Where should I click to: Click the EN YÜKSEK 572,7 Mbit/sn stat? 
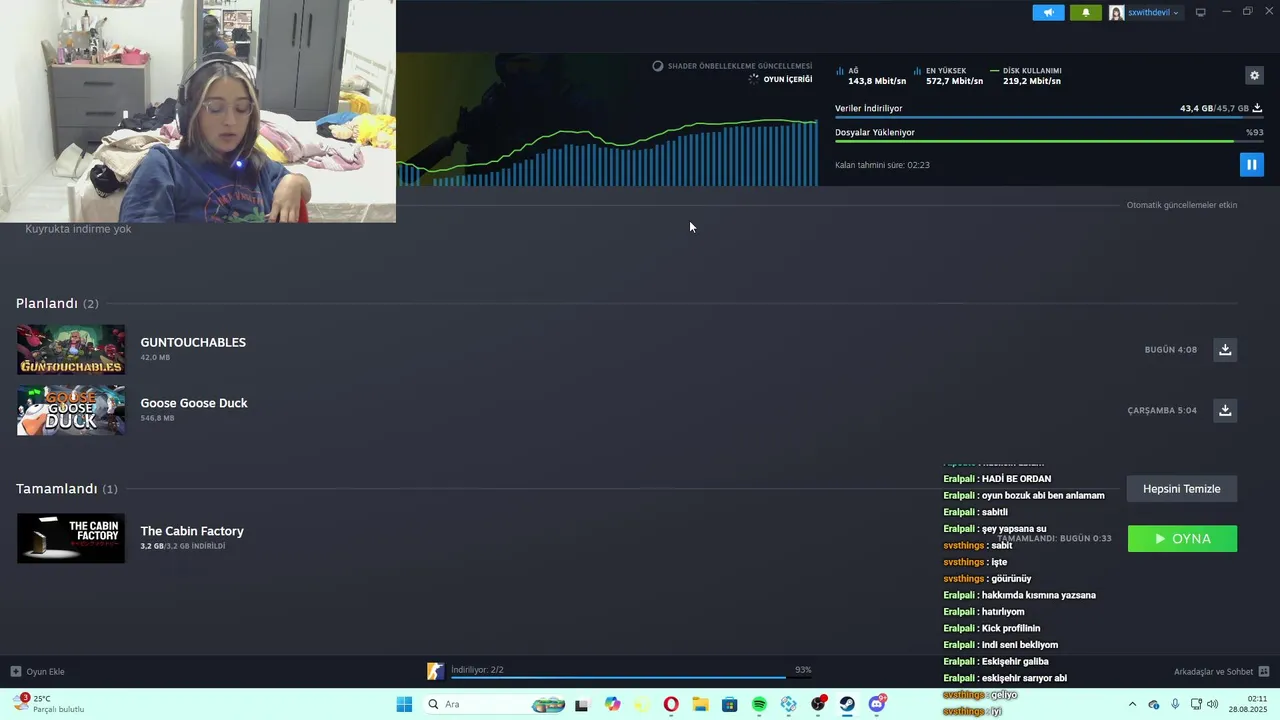[x=948, y=76]
